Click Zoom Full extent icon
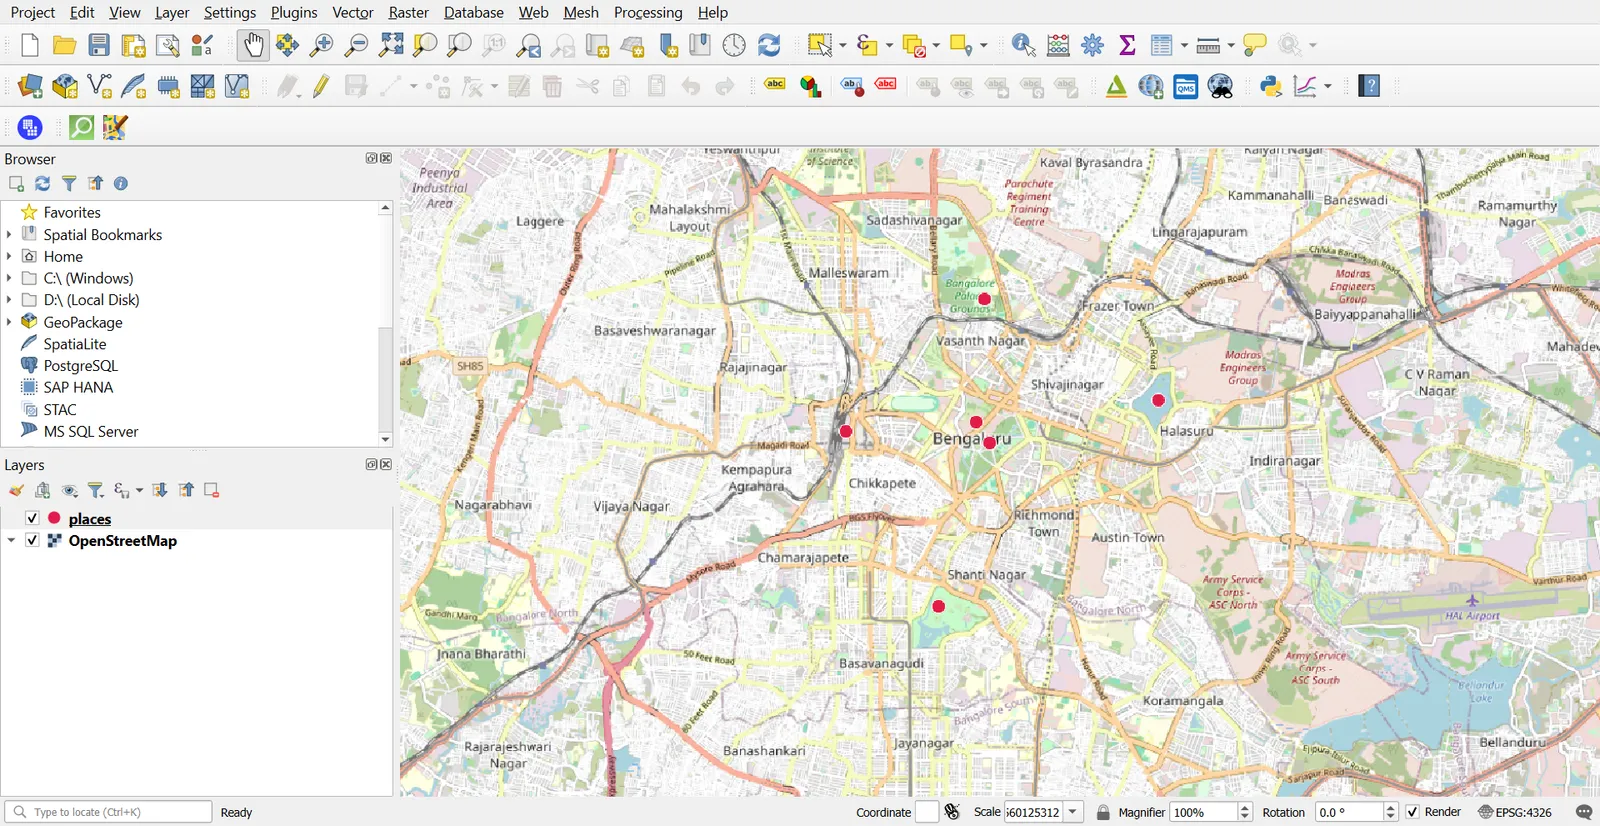This screenshot has height=826, width=1600. click(x=391, y=45)
